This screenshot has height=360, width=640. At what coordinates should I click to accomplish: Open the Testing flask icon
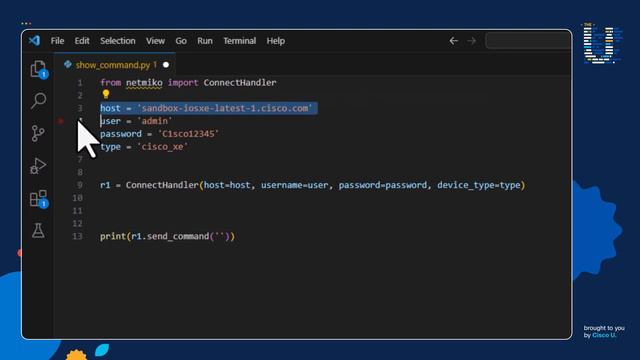(x=38, y=231)
